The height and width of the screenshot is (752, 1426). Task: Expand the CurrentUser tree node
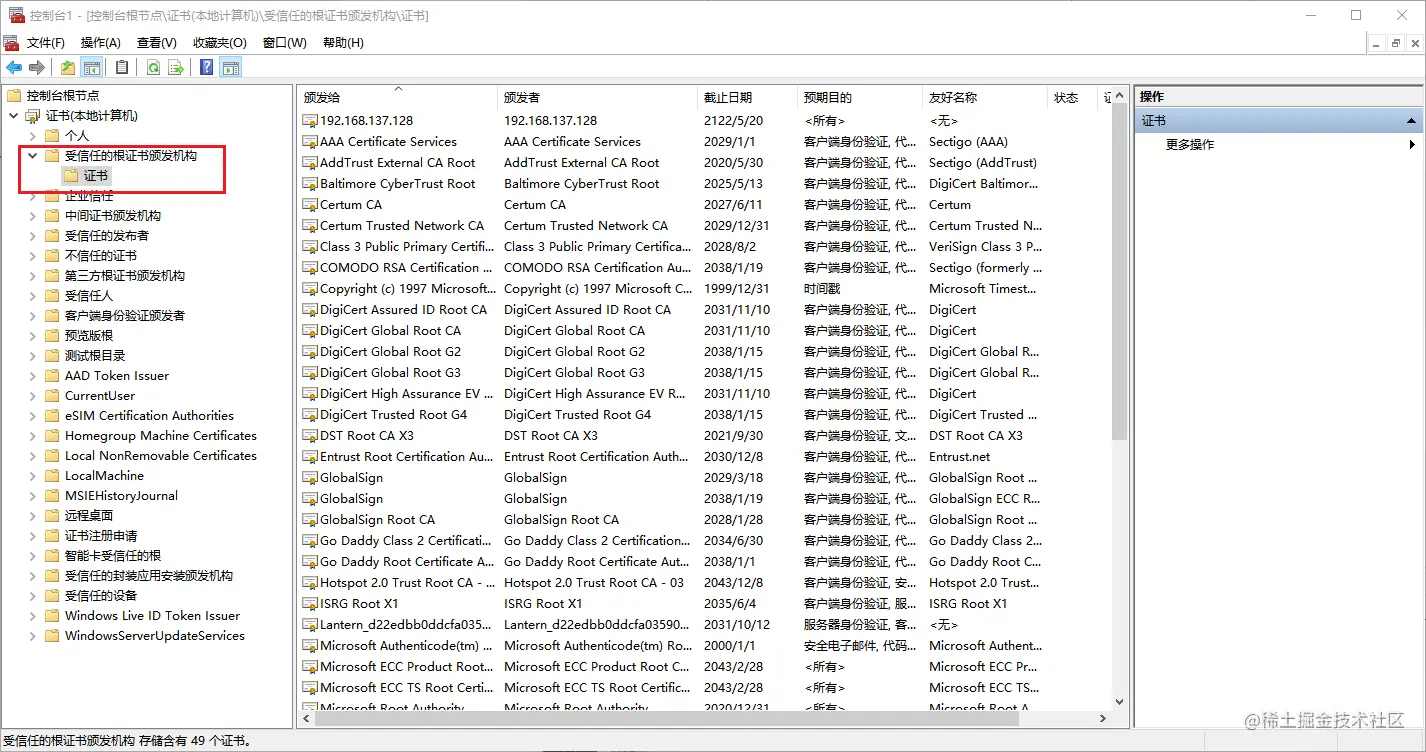[33, 396]
